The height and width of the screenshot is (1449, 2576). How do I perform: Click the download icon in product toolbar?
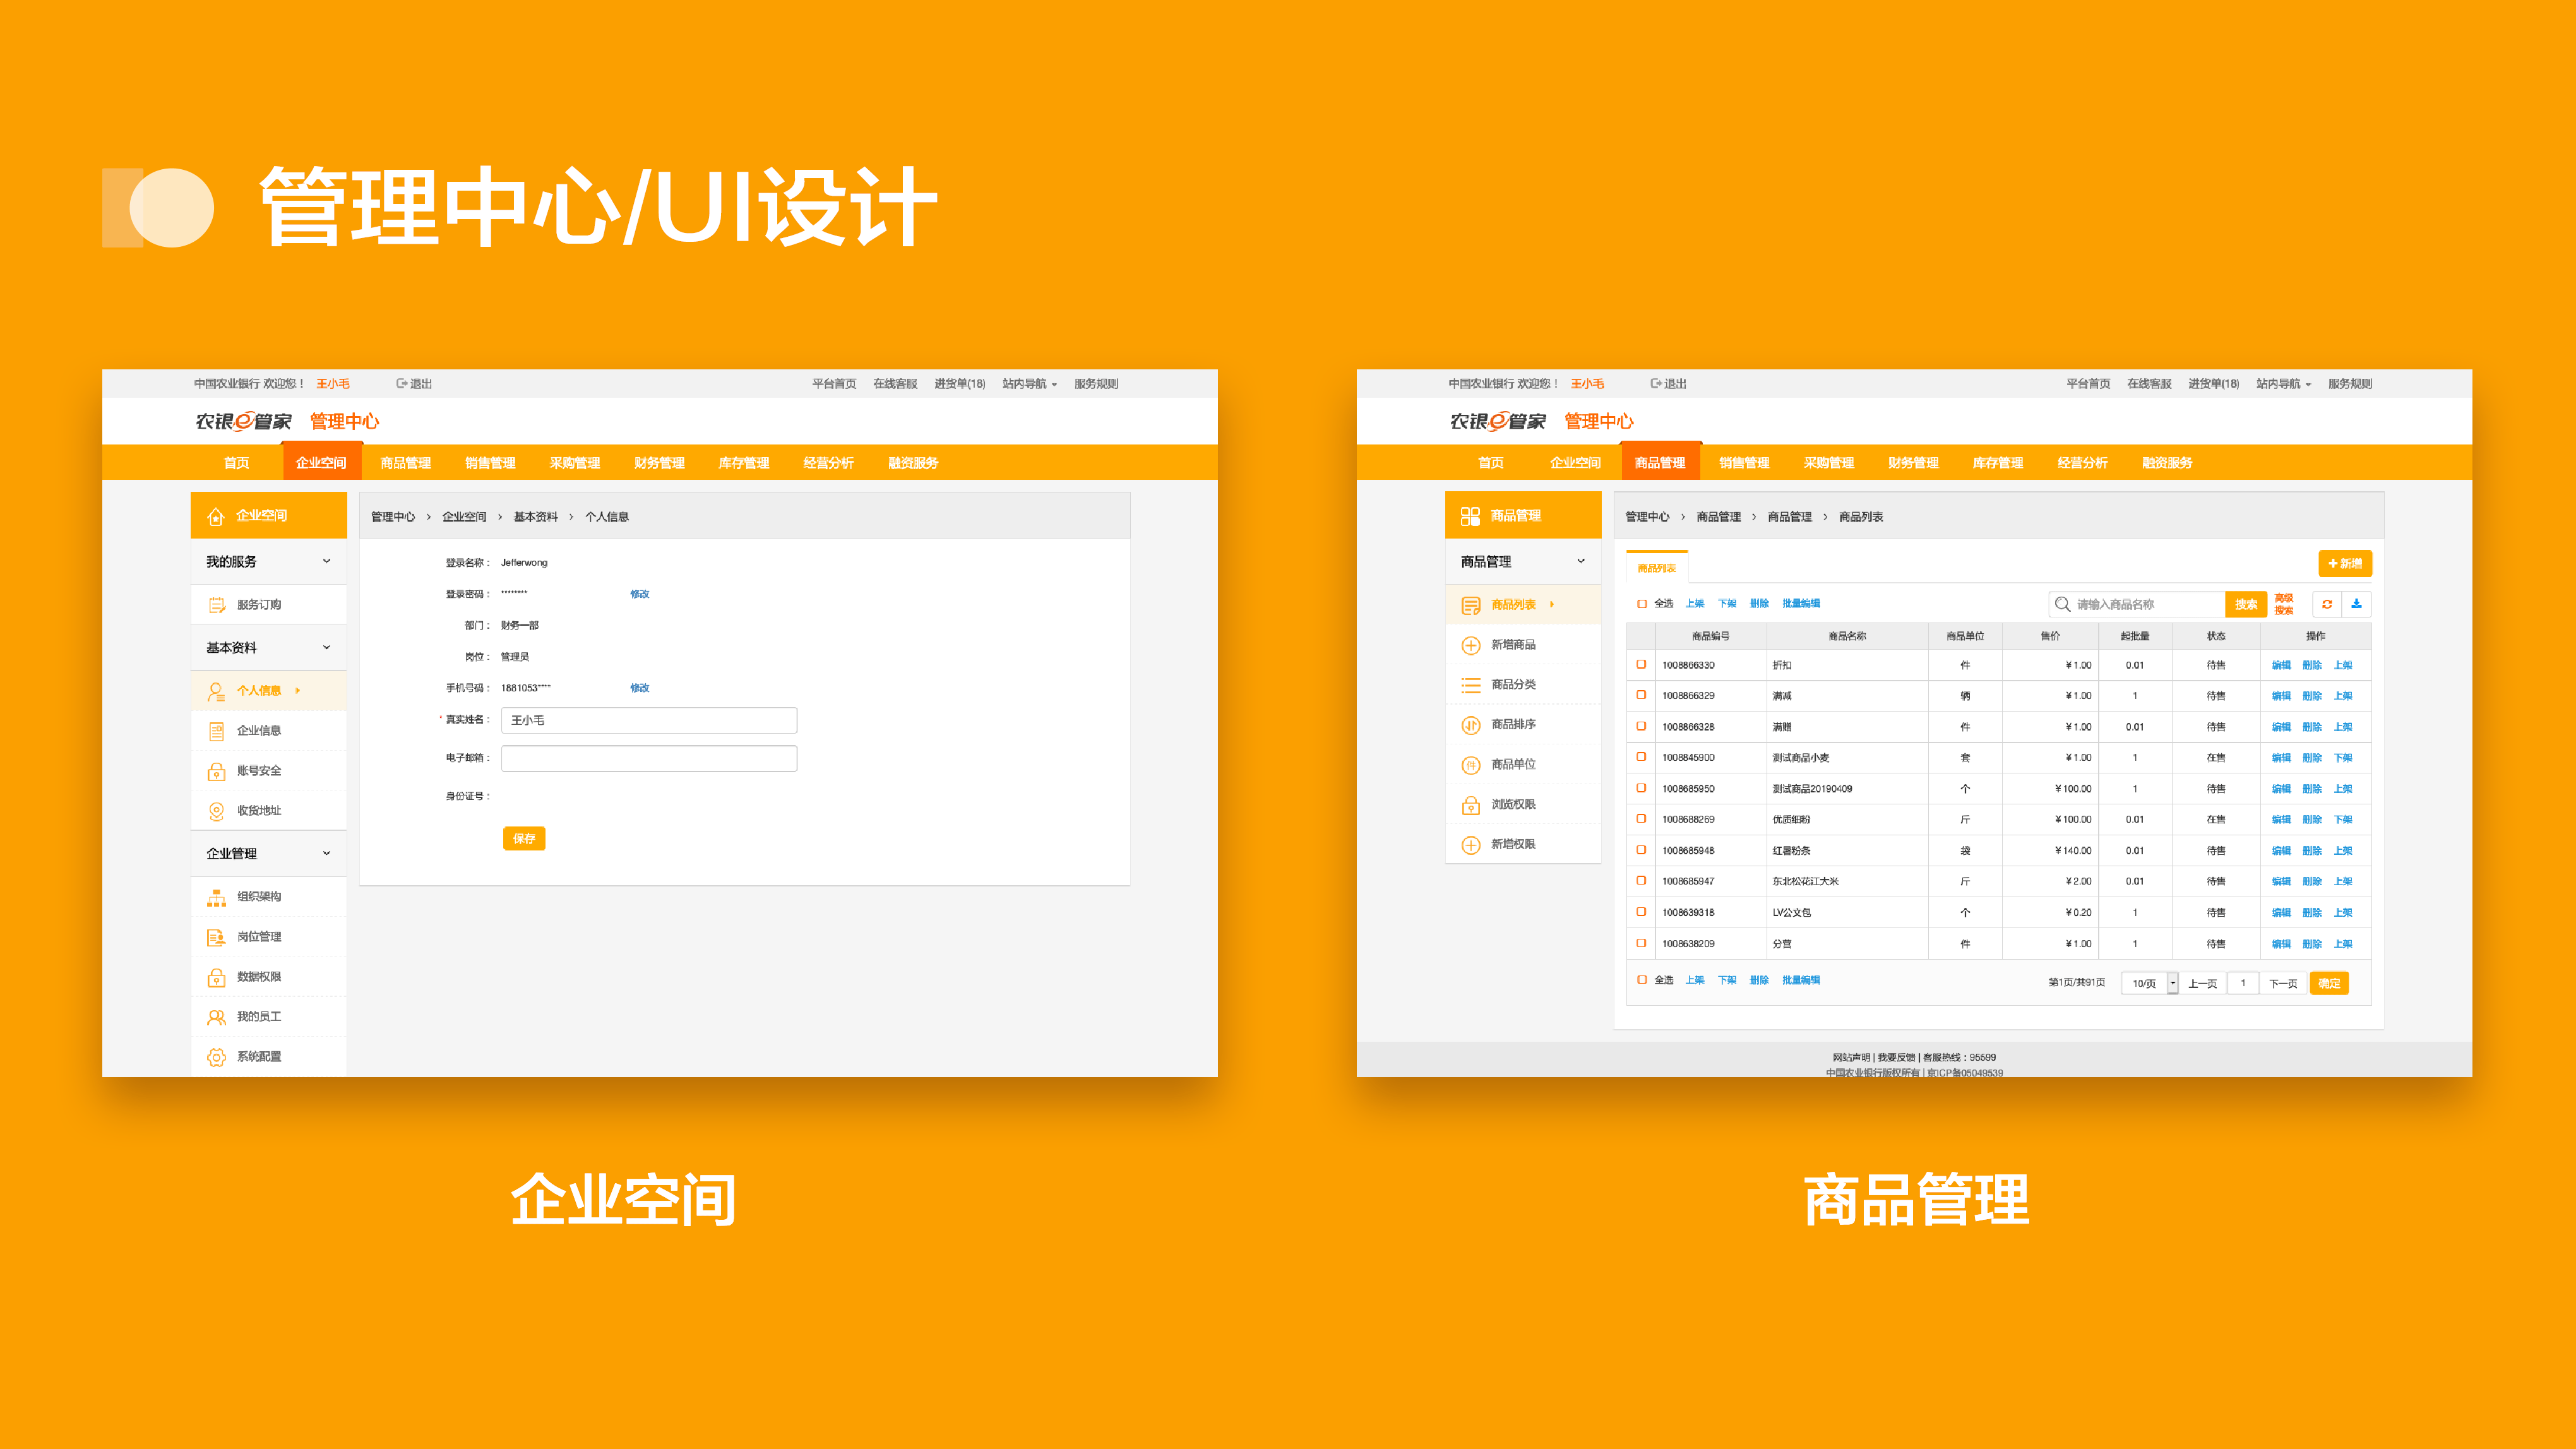pyautogui.click(x=2356, y=604)
